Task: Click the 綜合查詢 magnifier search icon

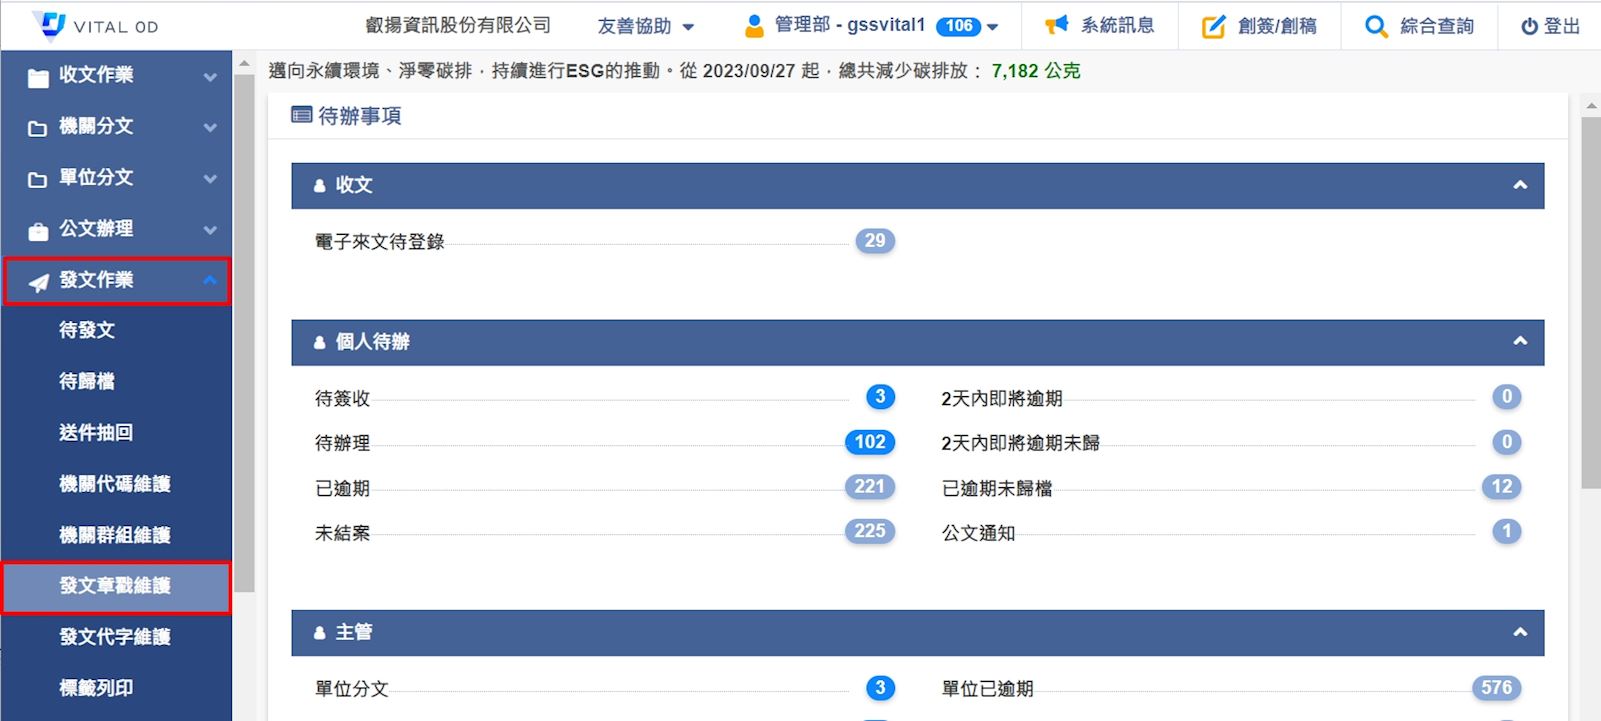Action: 1376,27
